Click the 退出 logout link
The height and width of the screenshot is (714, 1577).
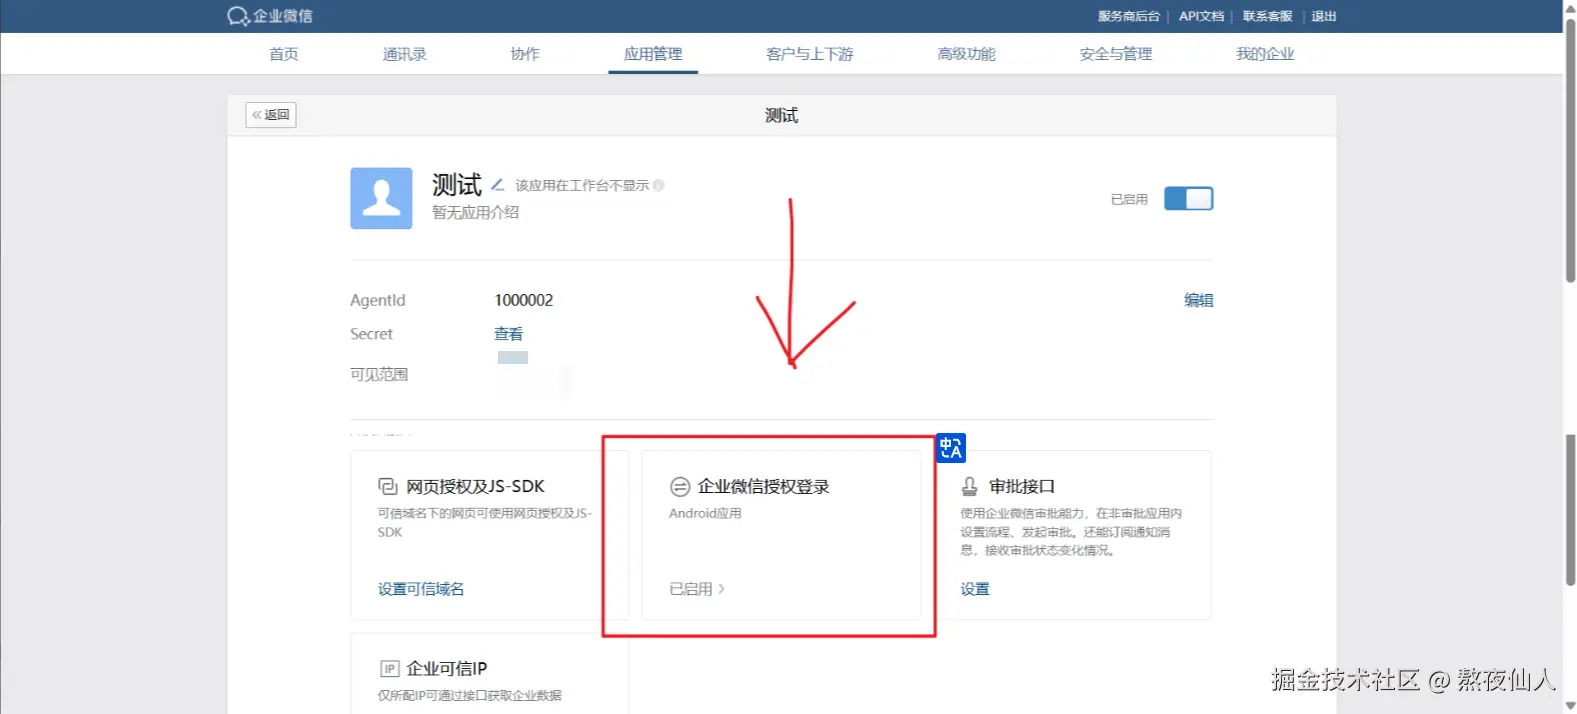coord(1324,16)
